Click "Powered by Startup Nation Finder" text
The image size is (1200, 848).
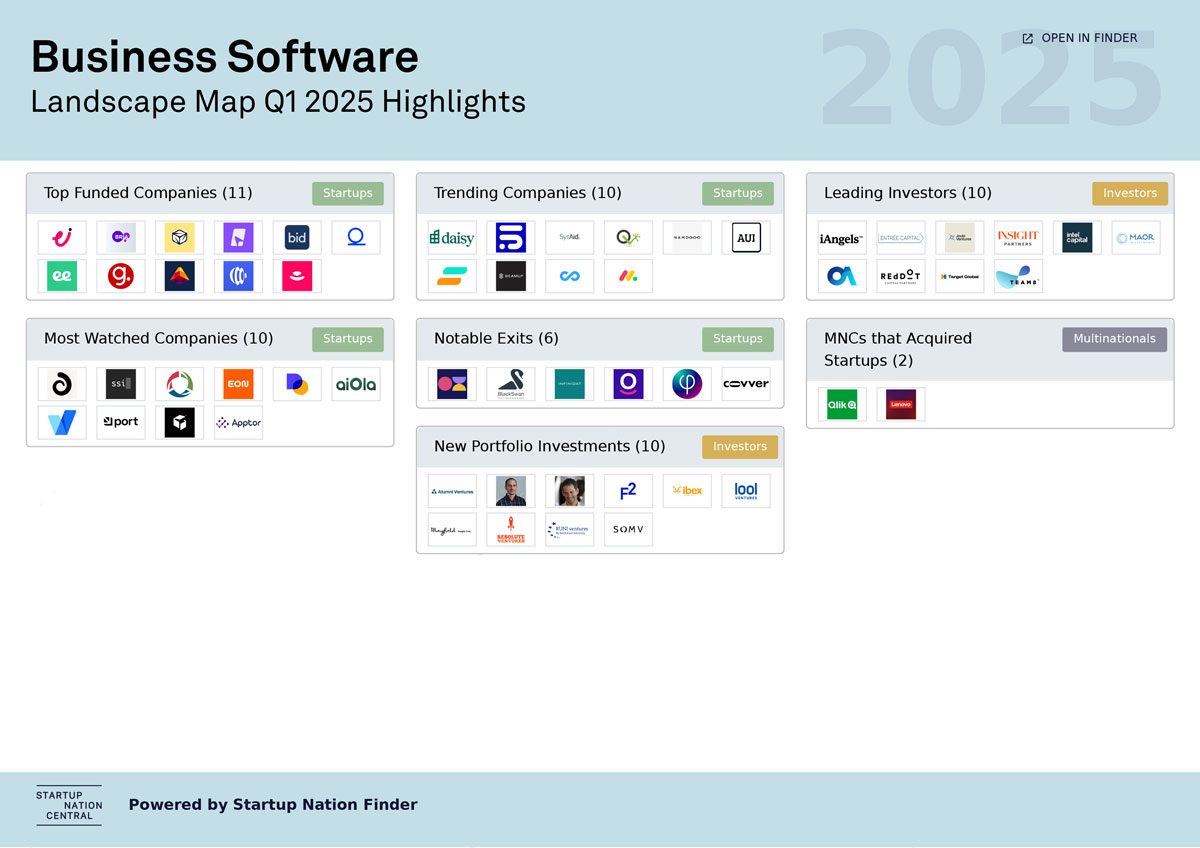pos(273,805)
